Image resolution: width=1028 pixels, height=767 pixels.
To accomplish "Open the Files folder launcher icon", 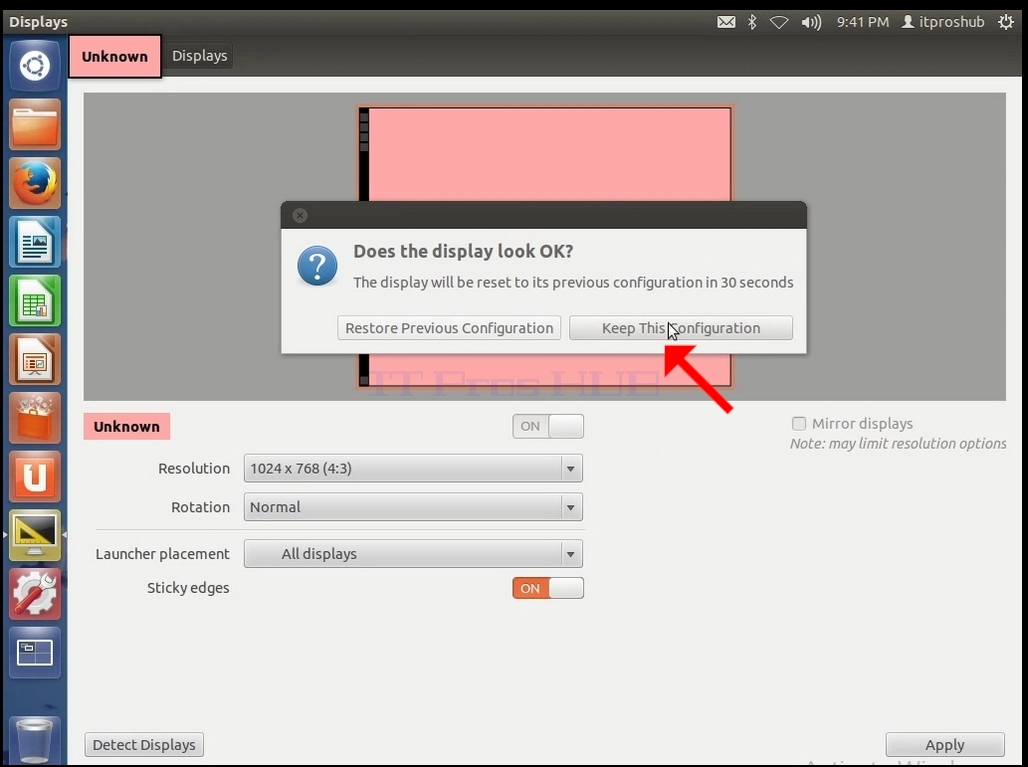I will pyautogui.click(x=35, y=125).
